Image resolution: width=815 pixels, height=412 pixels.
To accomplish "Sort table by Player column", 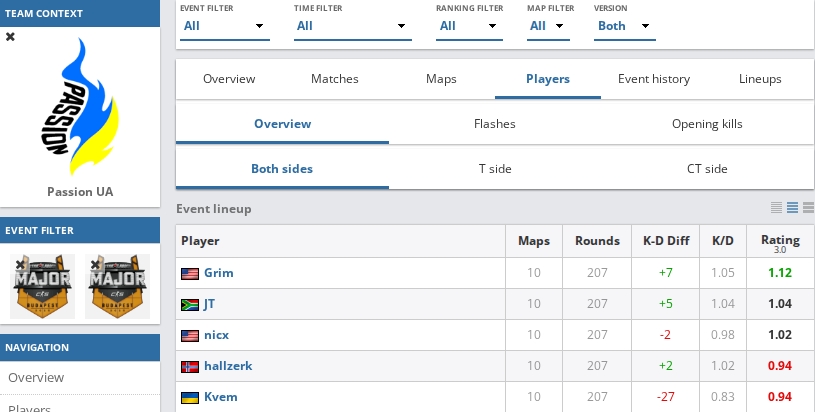I will (340, 241).
